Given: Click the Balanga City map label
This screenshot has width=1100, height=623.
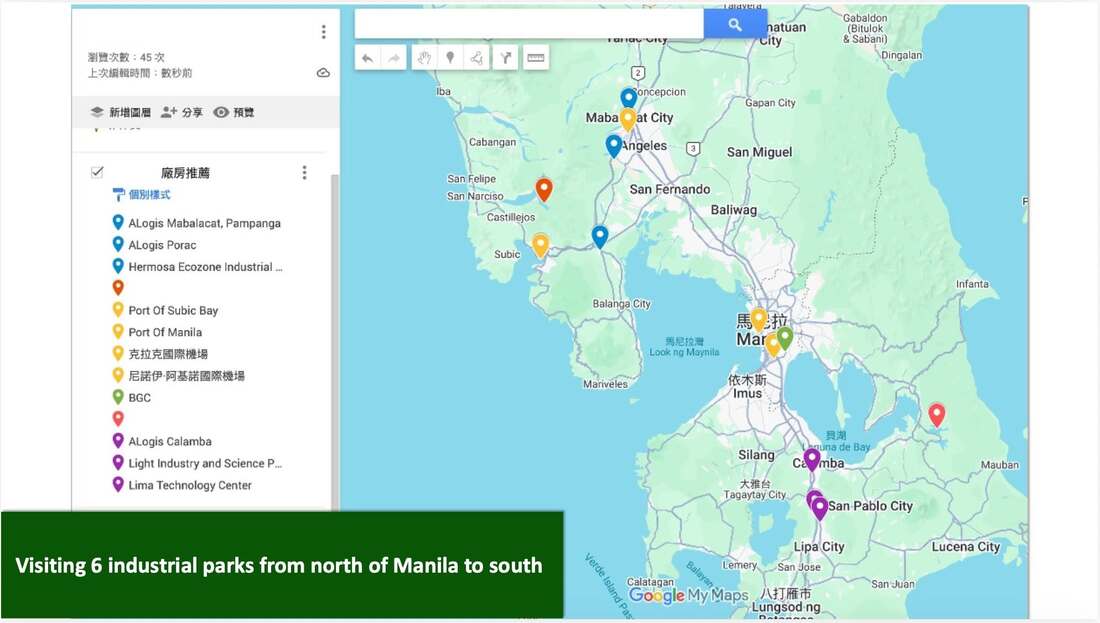Looking at the screenshot, I should click(622, 304).
